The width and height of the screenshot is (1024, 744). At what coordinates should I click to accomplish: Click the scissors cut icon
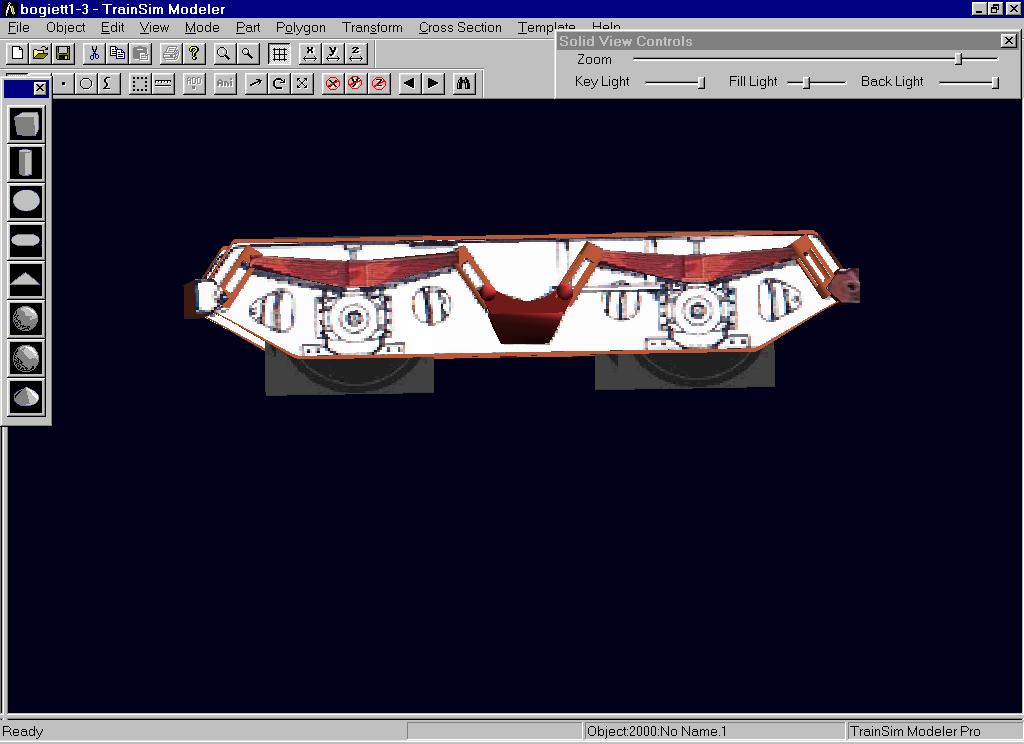click(x=94, y=54)
